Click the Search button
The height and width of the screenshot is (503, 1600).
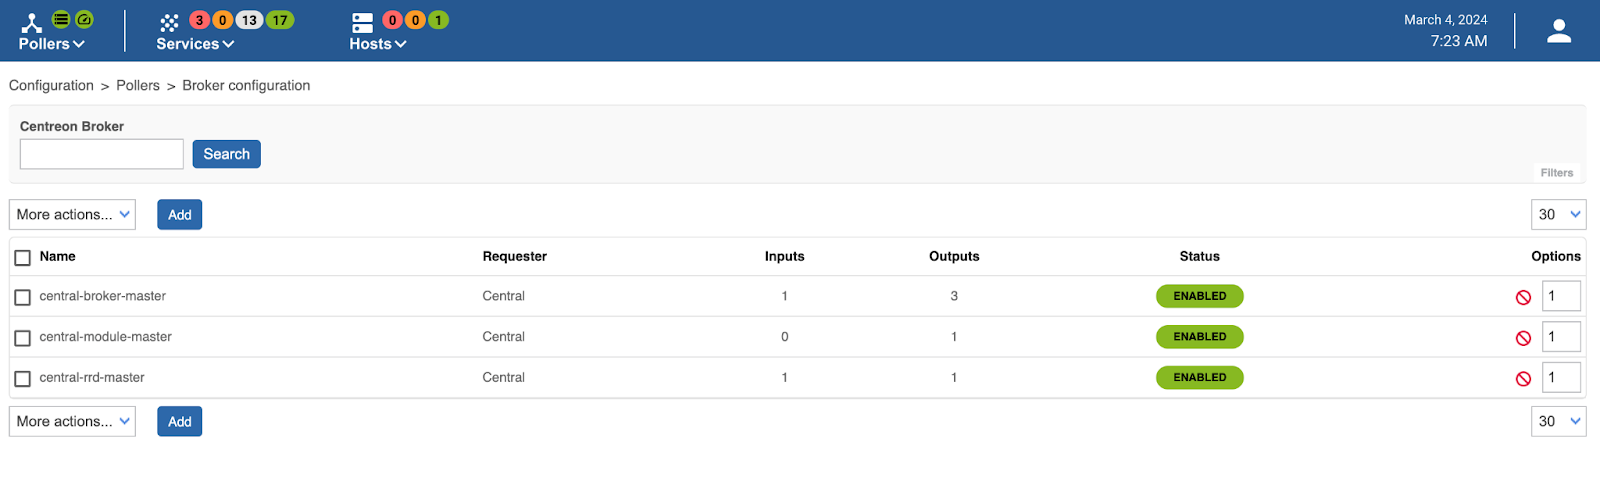(x=227, y=154)
